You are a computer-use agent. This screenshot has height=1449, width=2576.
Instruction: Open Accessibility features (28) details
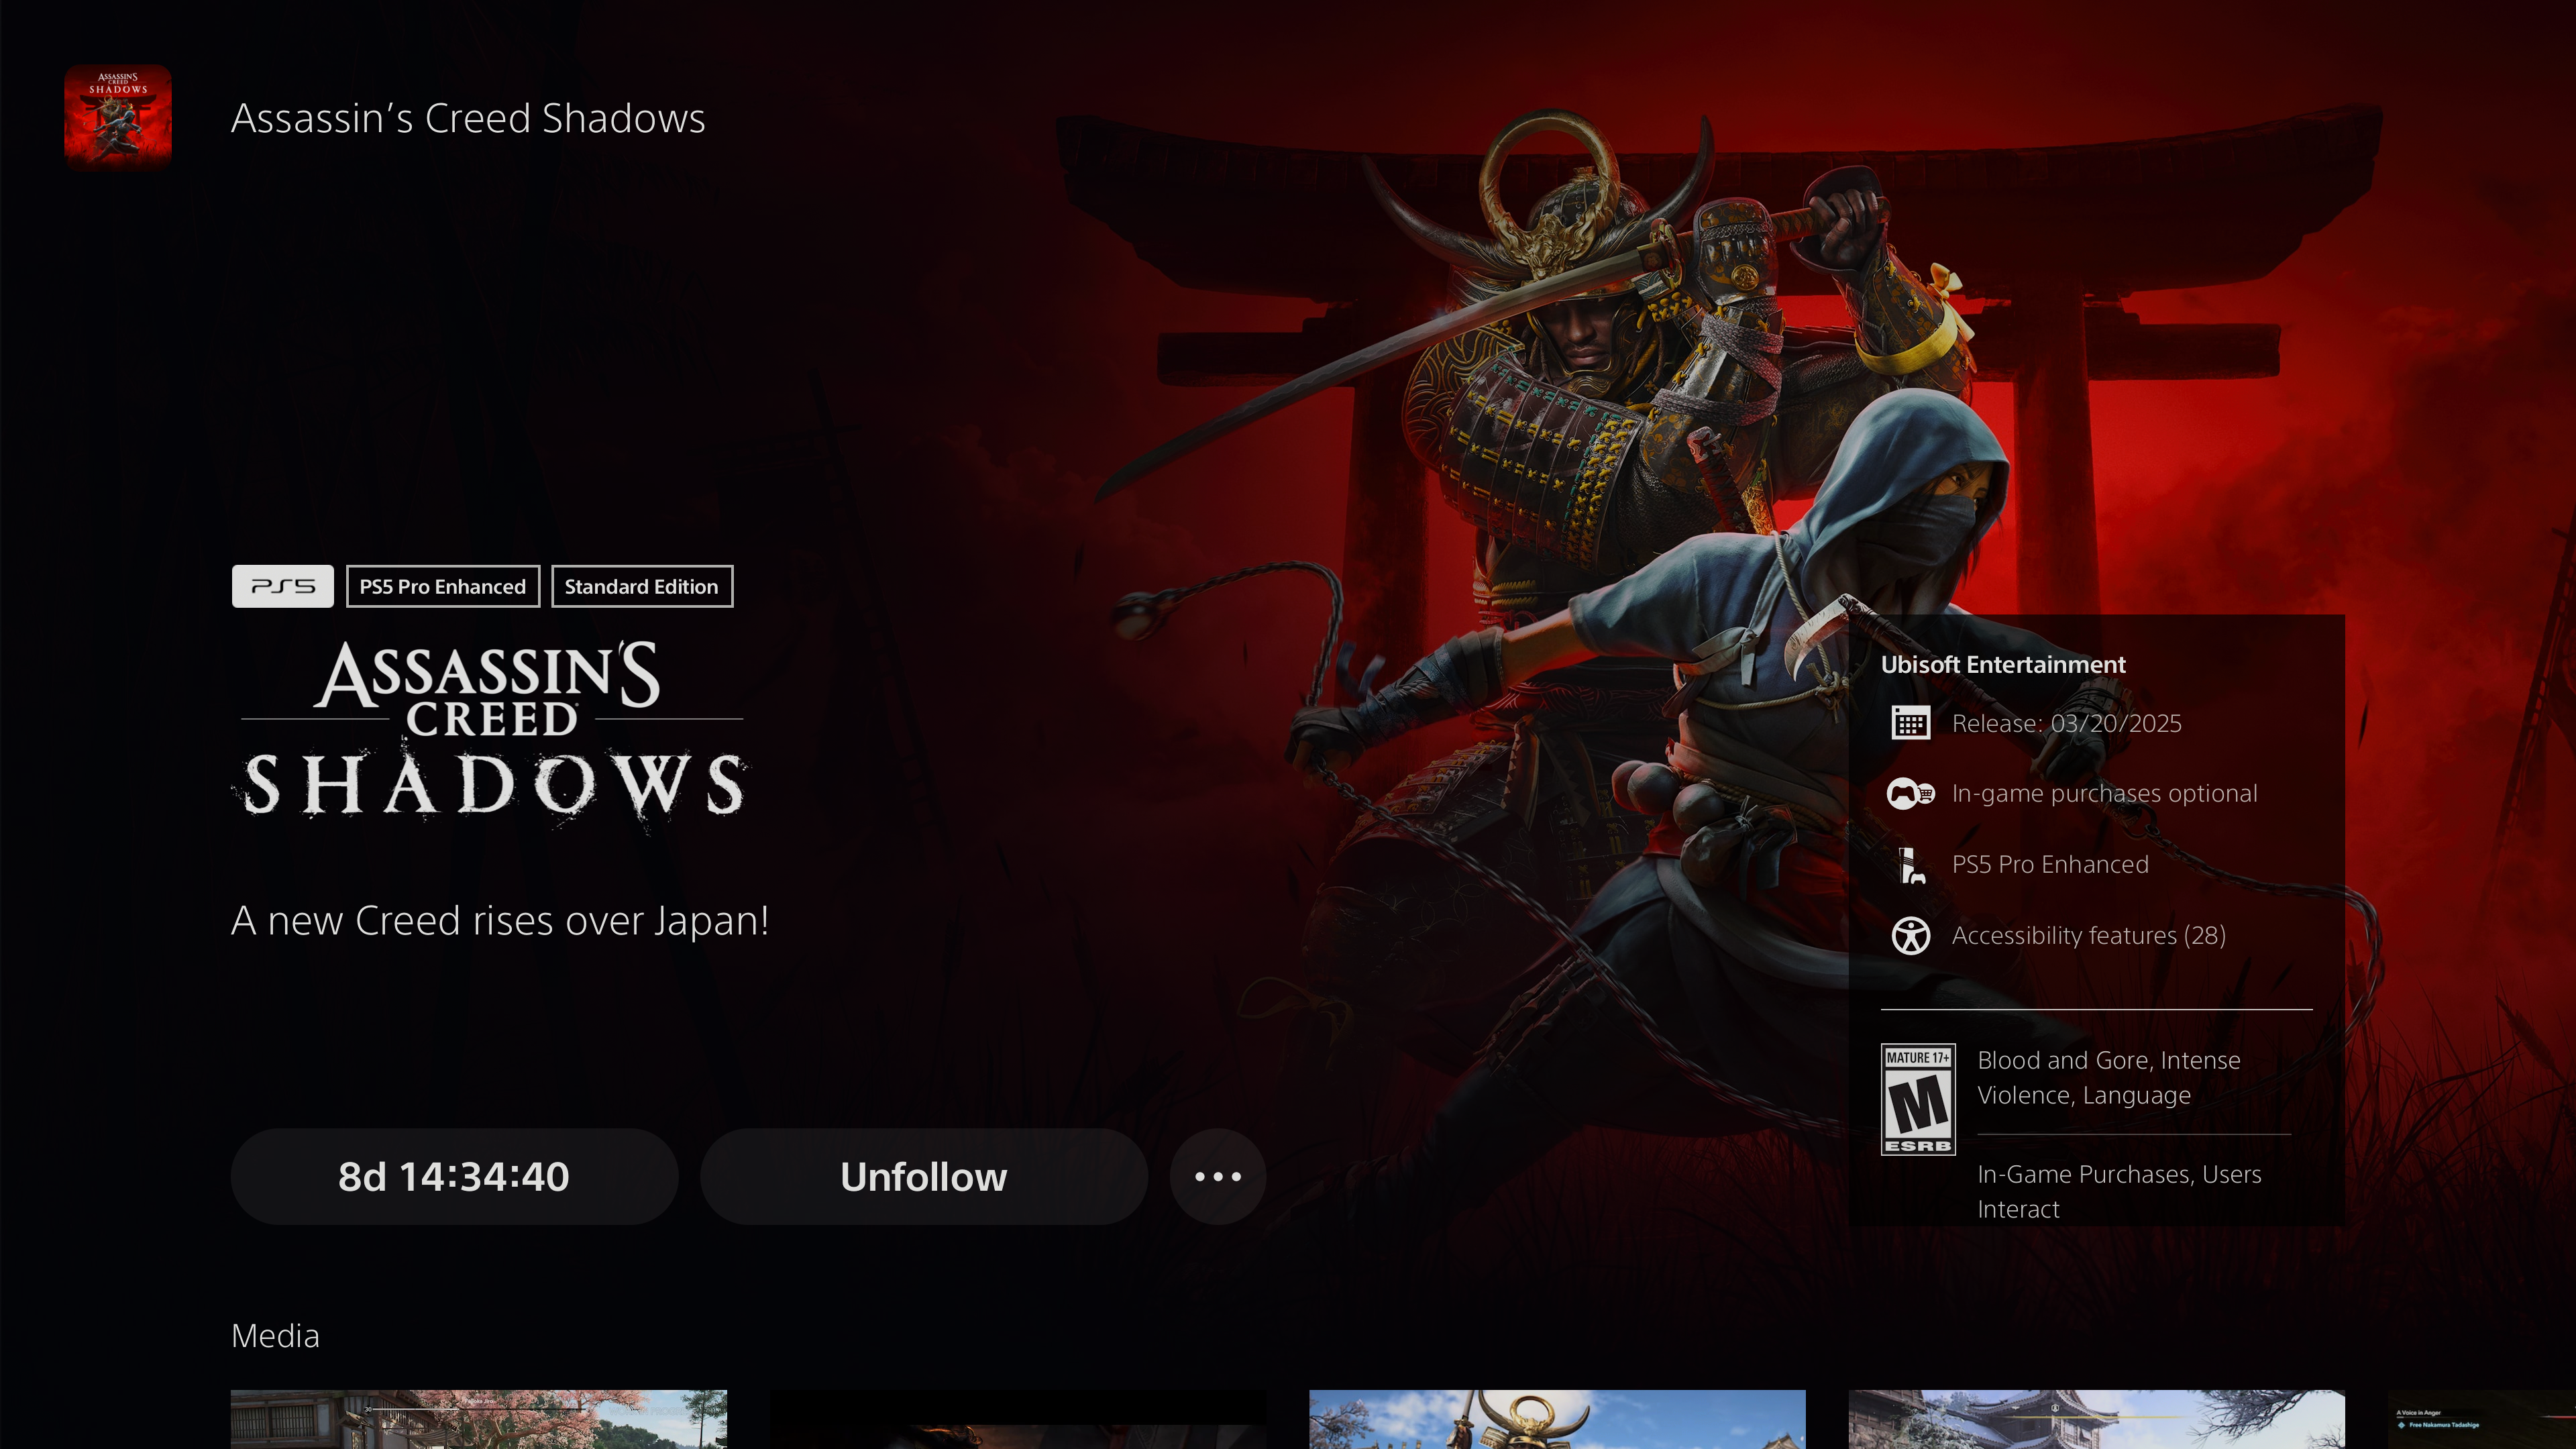point(2088,935)
